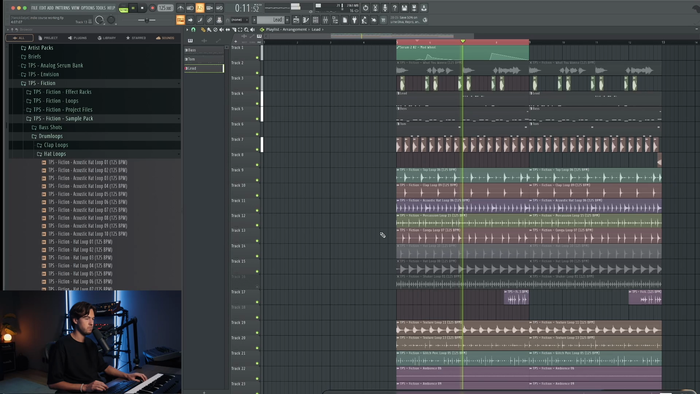Click the Record button
The image size is (700, 394).
click(153, 8)
